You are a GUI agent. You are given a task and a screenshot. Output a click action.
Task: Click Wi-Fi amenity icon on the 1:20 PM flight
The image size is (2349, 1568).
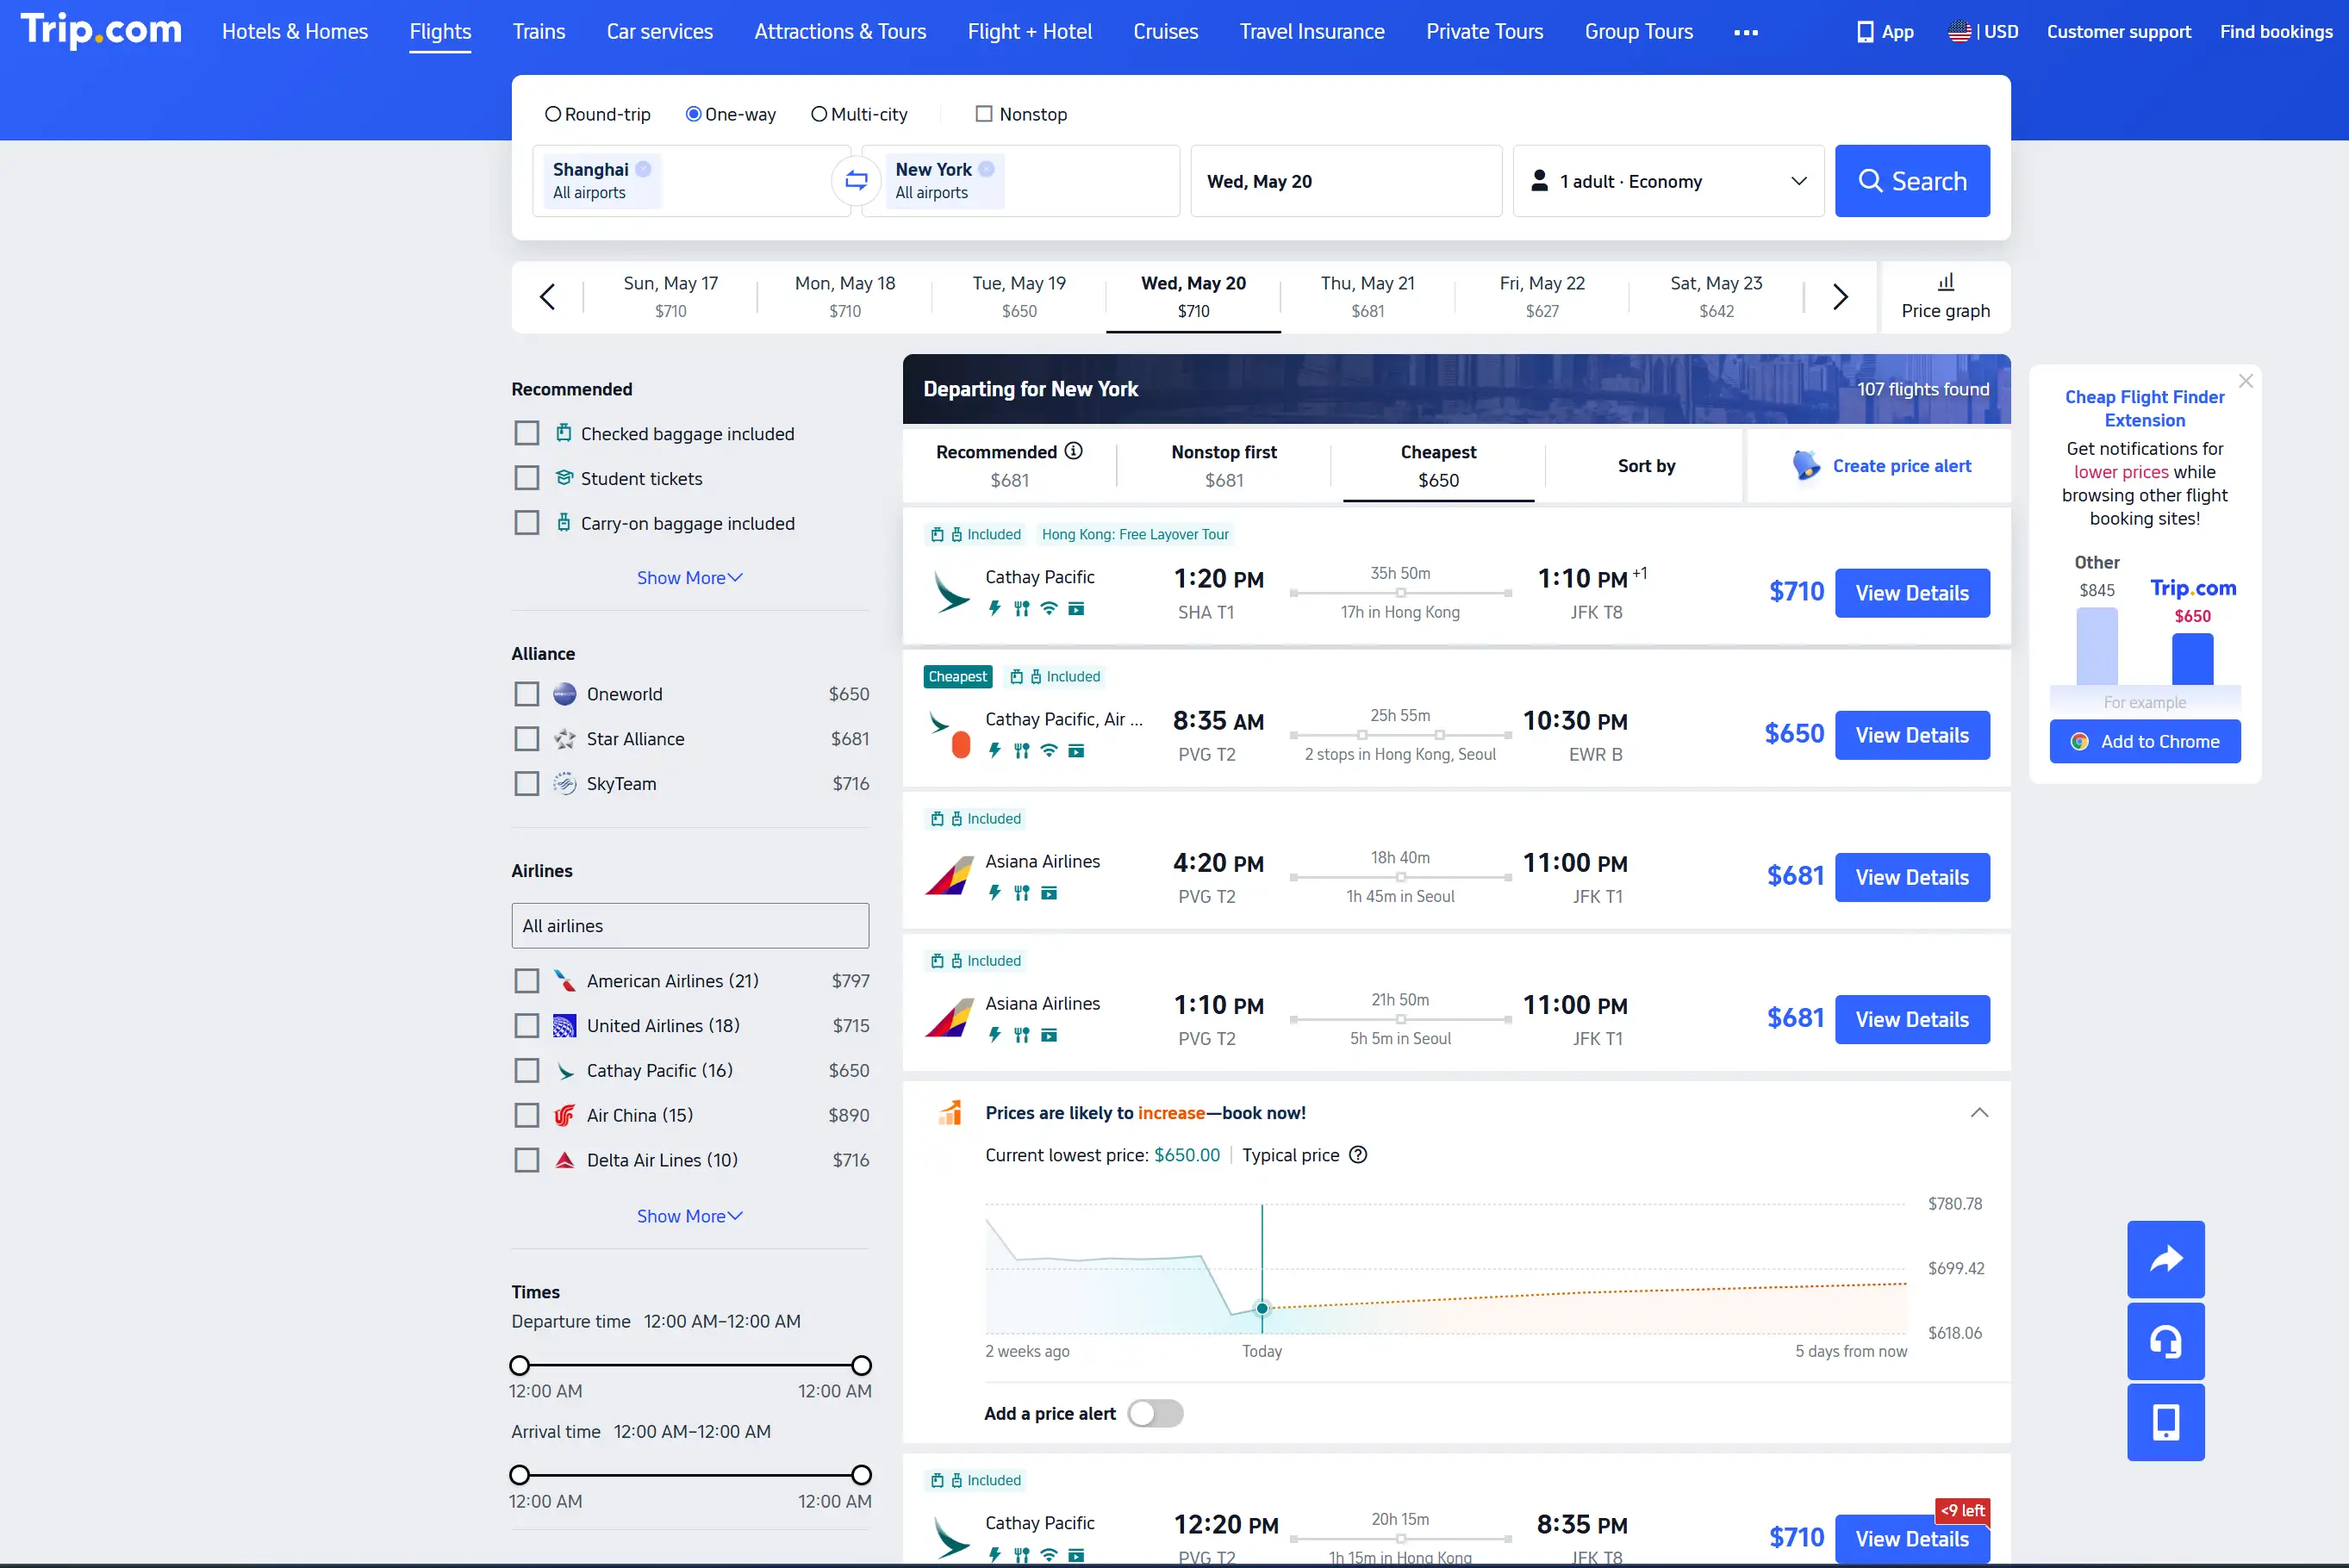1048,608
